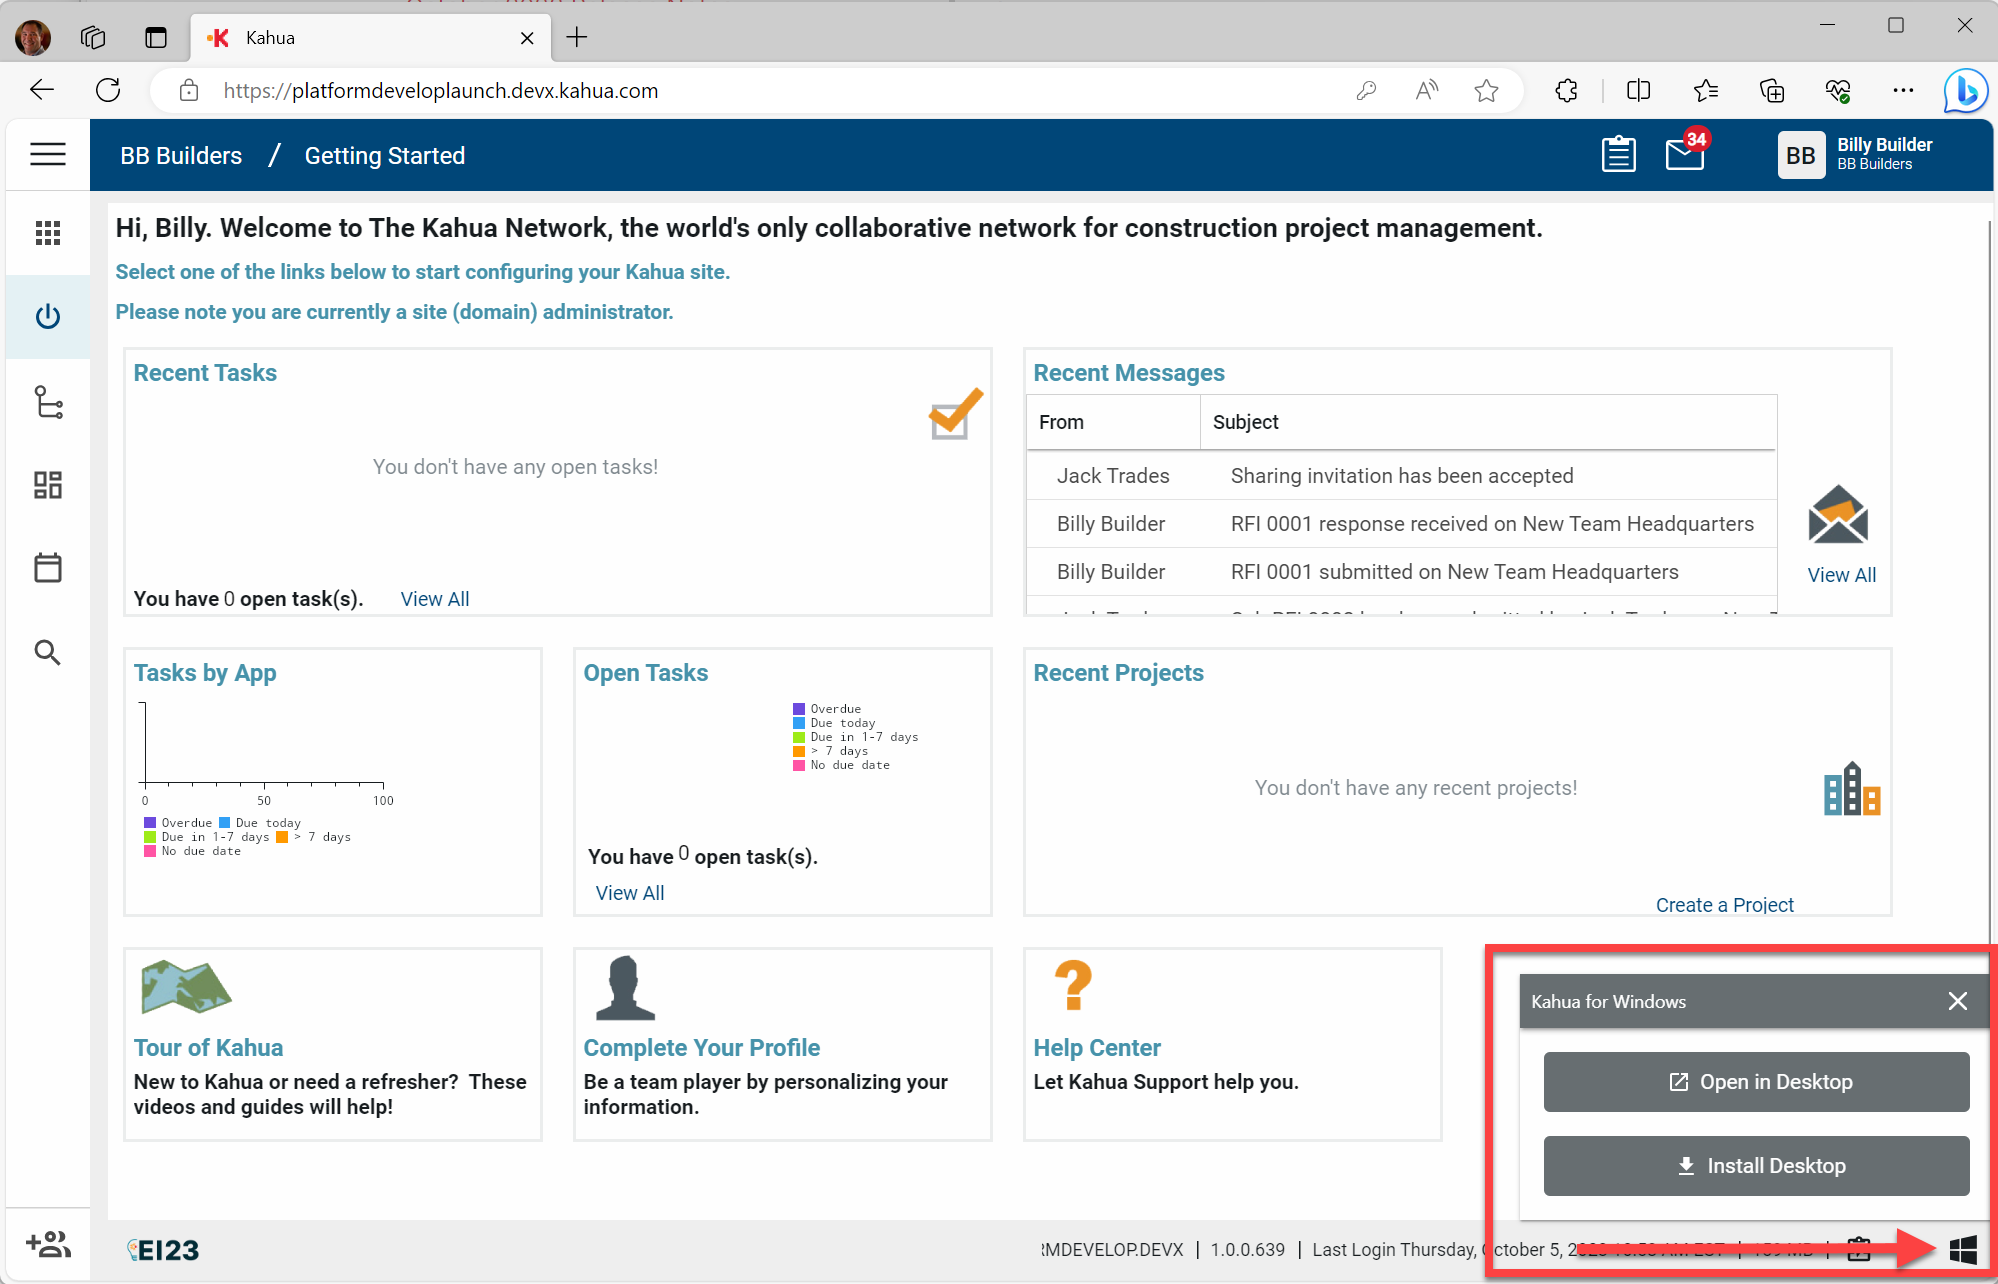Open Billy Builder user profile menu
The height and width of the screenshot is (1284, 1998).
tap(1856, 155)
